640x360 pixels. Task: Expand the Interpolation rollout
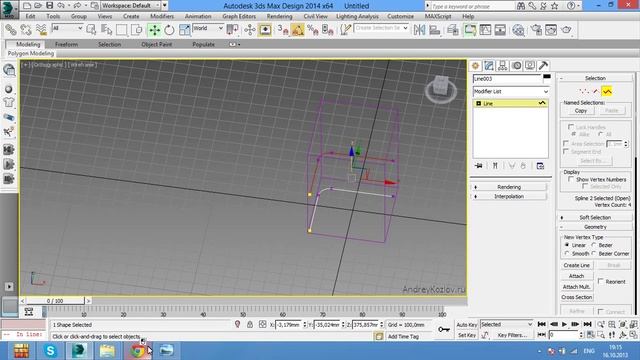(x=509, y=196)
